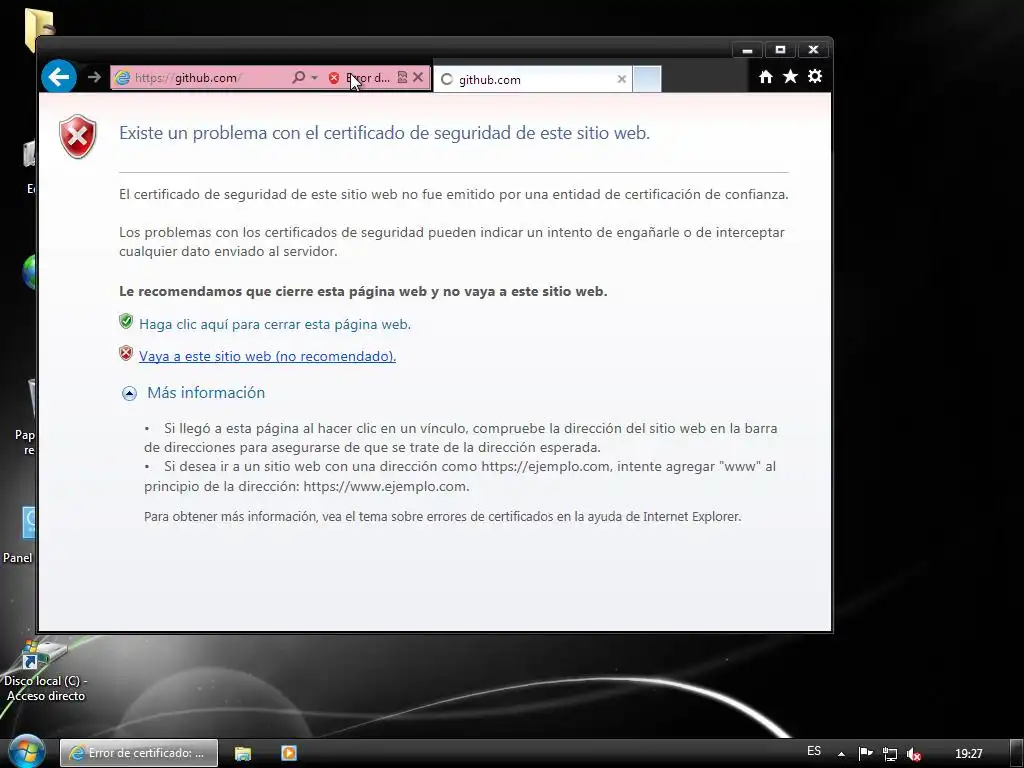Image resolution: width=1024 pixels, height=768 pixels.
Task: Click 'Error de certificado' taskbar button
Action: point(138,753)
